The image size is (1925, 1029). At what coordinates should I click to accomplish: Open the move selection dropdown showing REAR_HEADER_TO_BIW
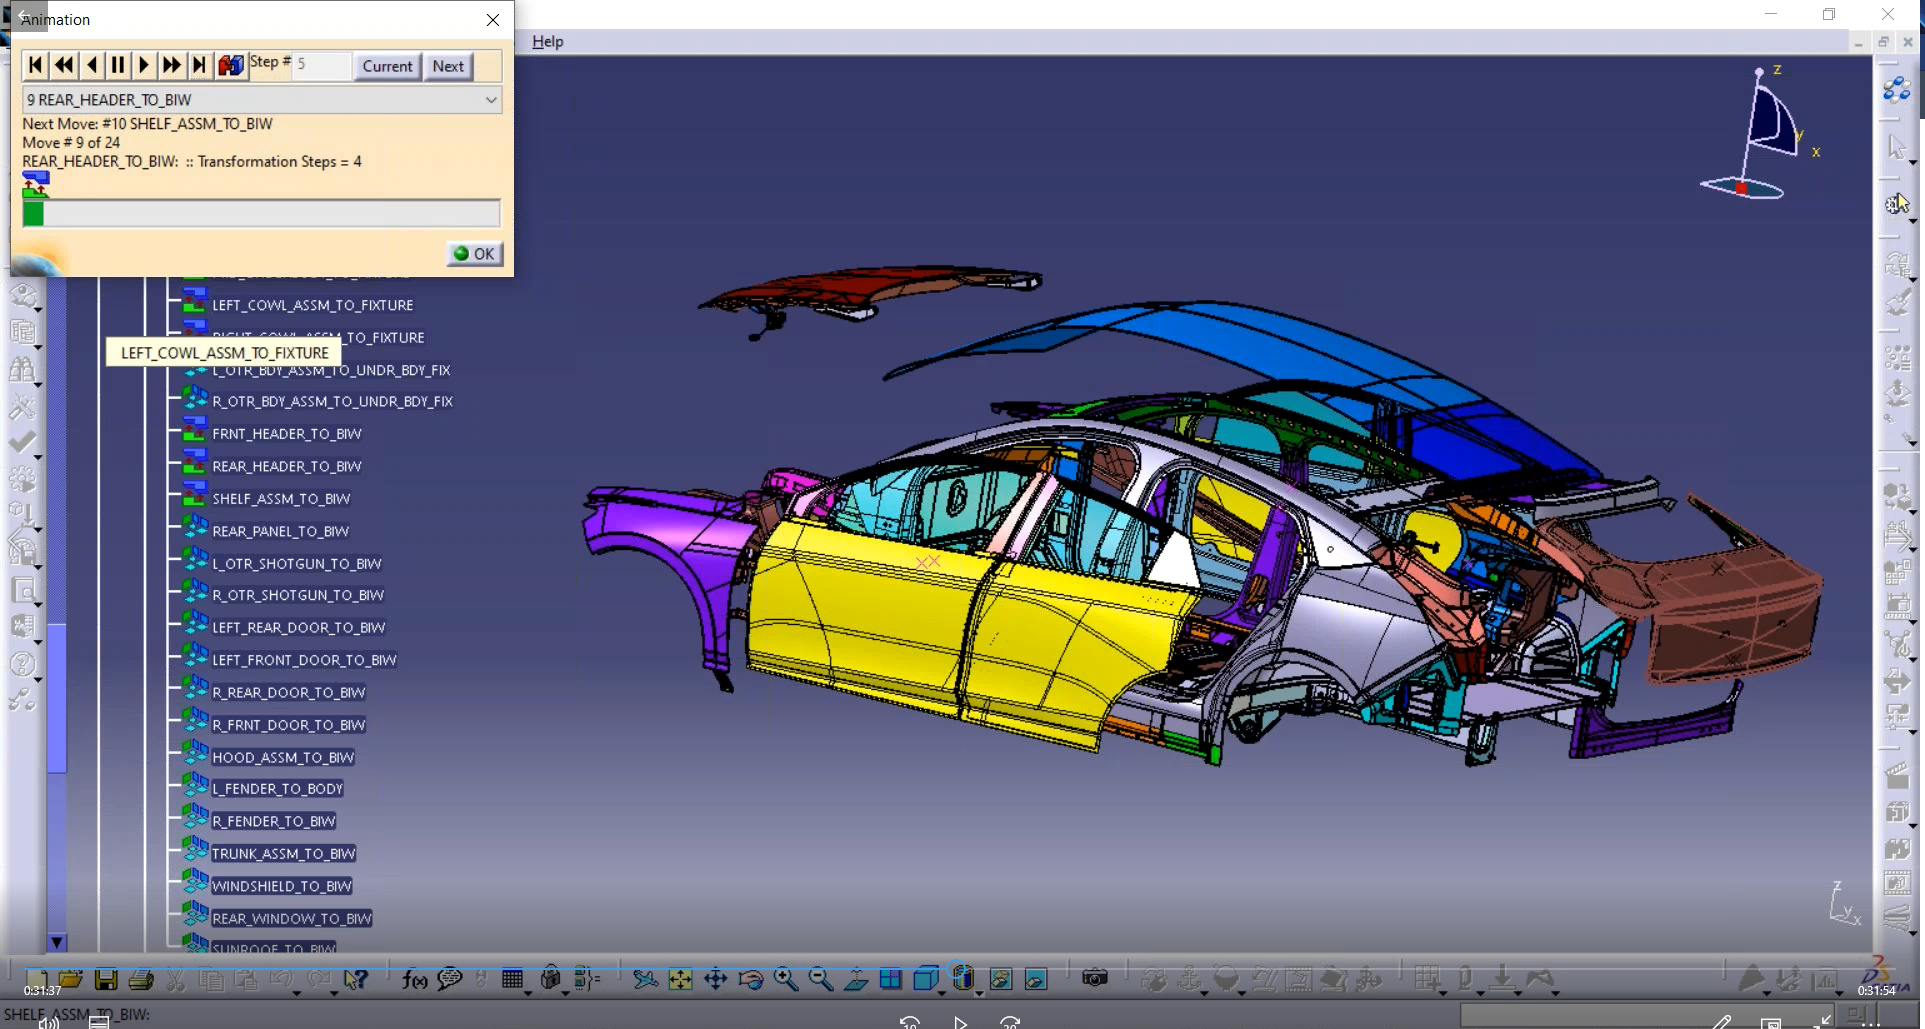click(490, 100)
